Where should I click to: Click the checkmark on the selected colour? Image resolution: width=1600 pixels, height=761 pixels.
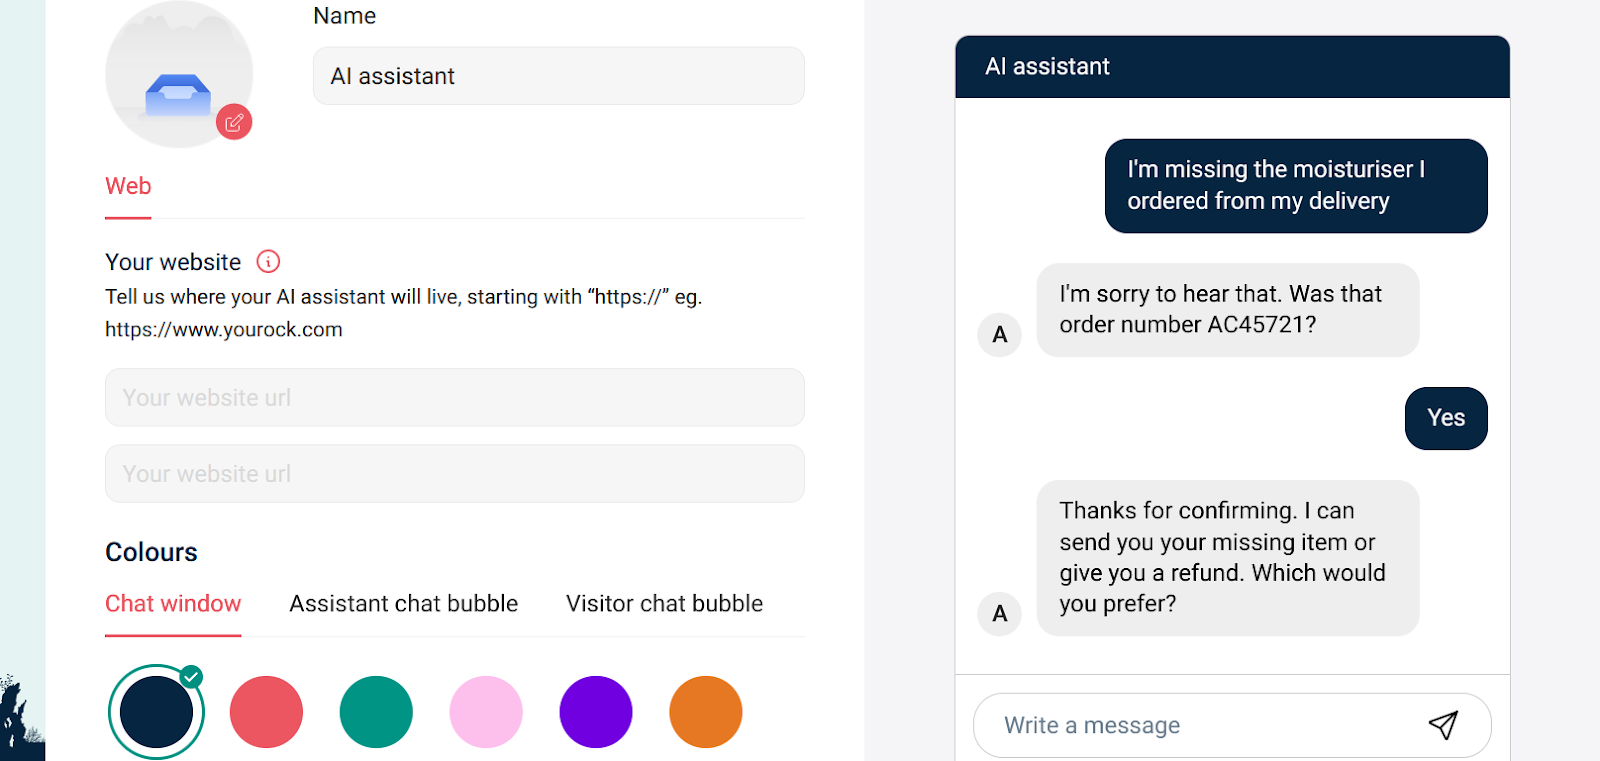[191, 676]
